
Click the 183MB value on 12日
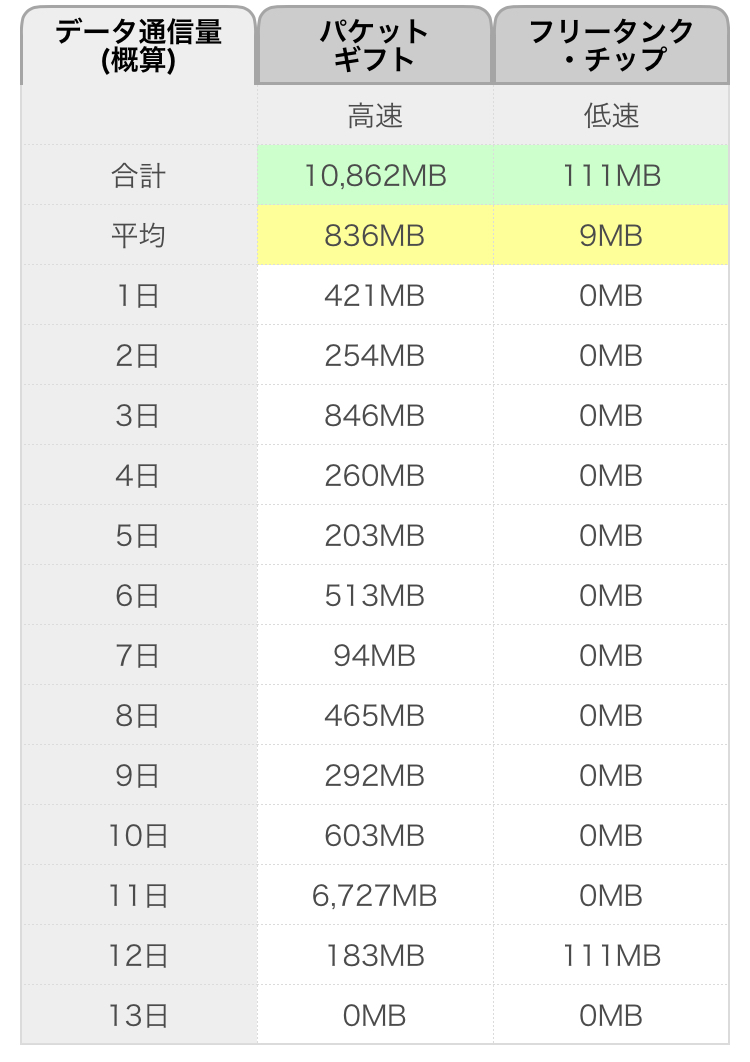375,956
